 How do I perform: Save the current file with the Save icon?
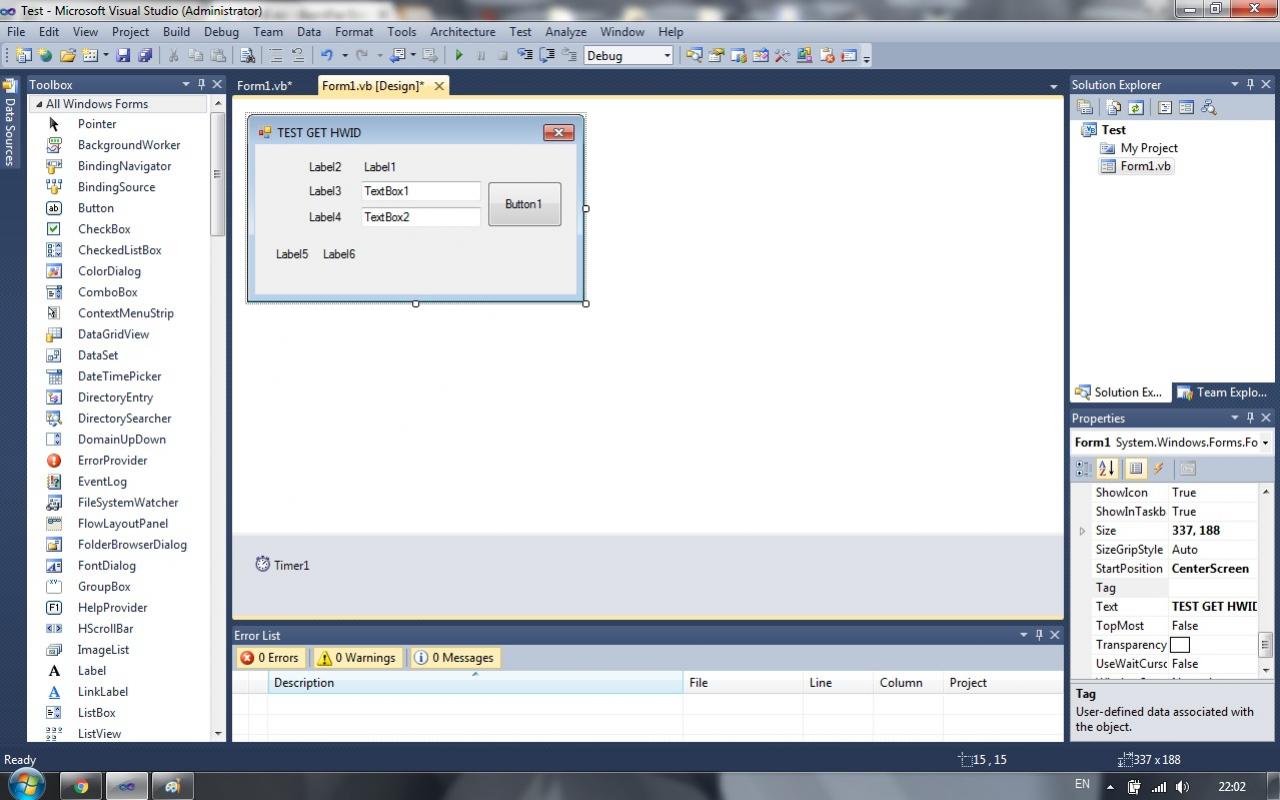point(123,56)
